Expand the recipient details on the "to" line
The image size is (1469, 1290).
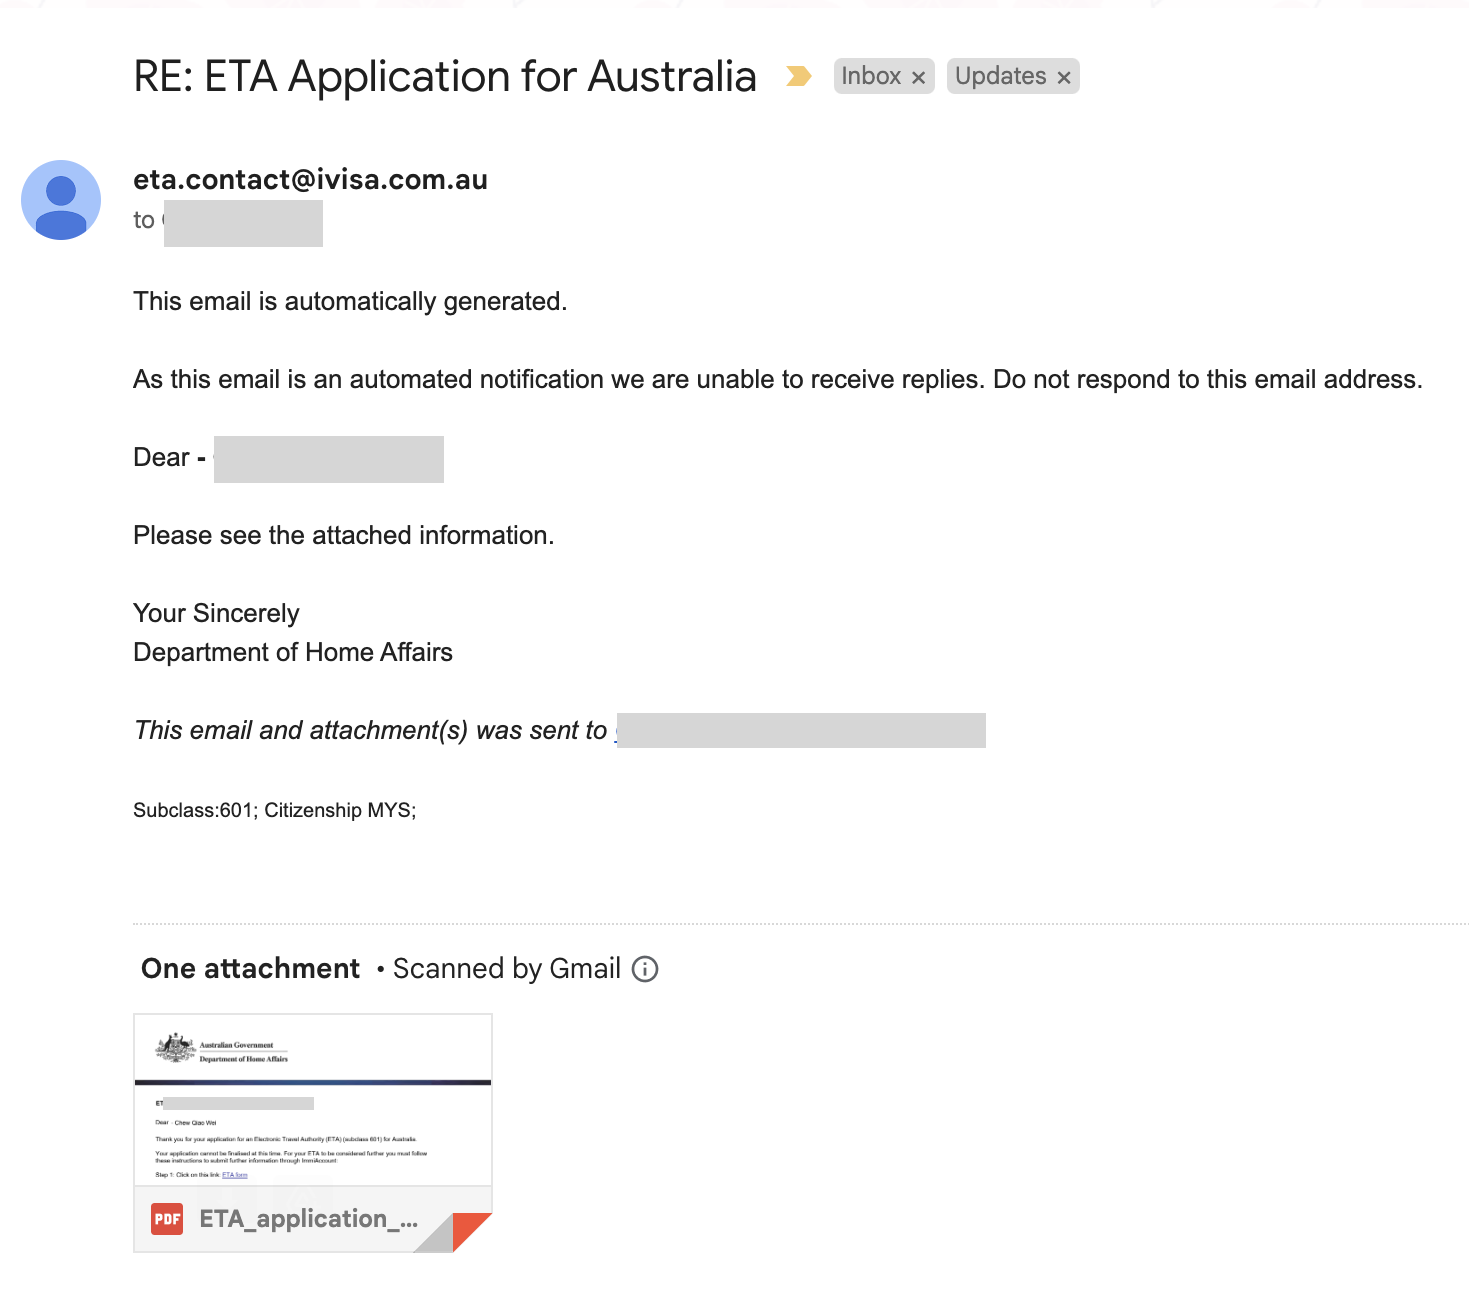(243, 223)
